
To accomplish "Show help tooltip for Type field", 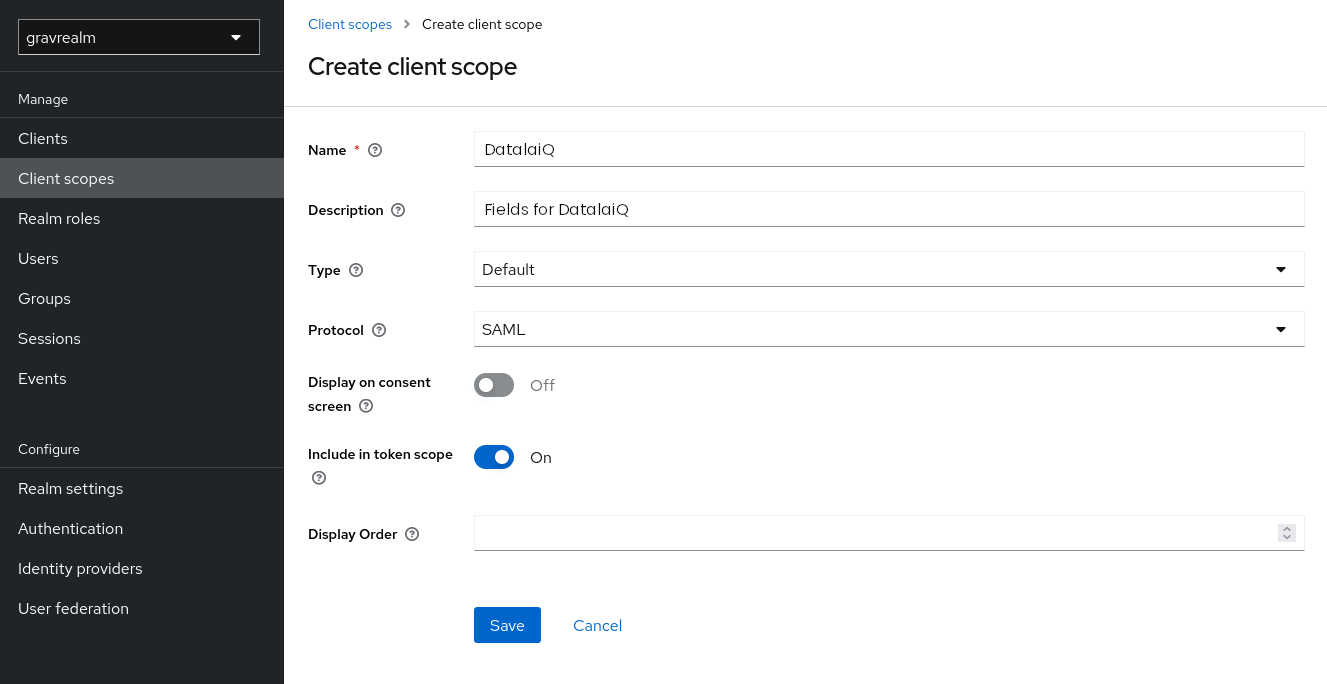I will click(356, 270).
